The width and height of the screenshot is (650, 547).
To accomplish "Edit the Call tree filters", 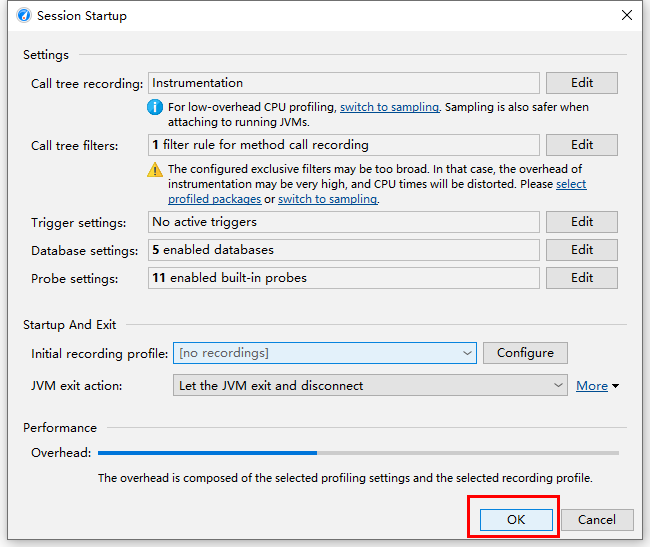I will (581, 145).
